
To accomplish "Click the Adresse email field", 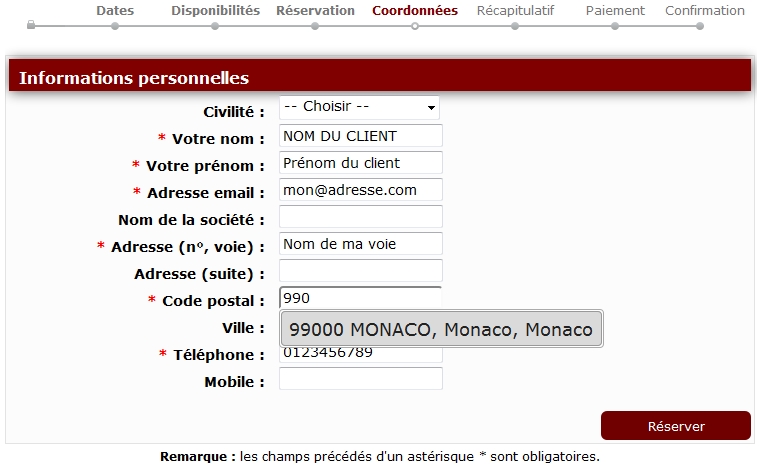I will click(x=360, y=190).
